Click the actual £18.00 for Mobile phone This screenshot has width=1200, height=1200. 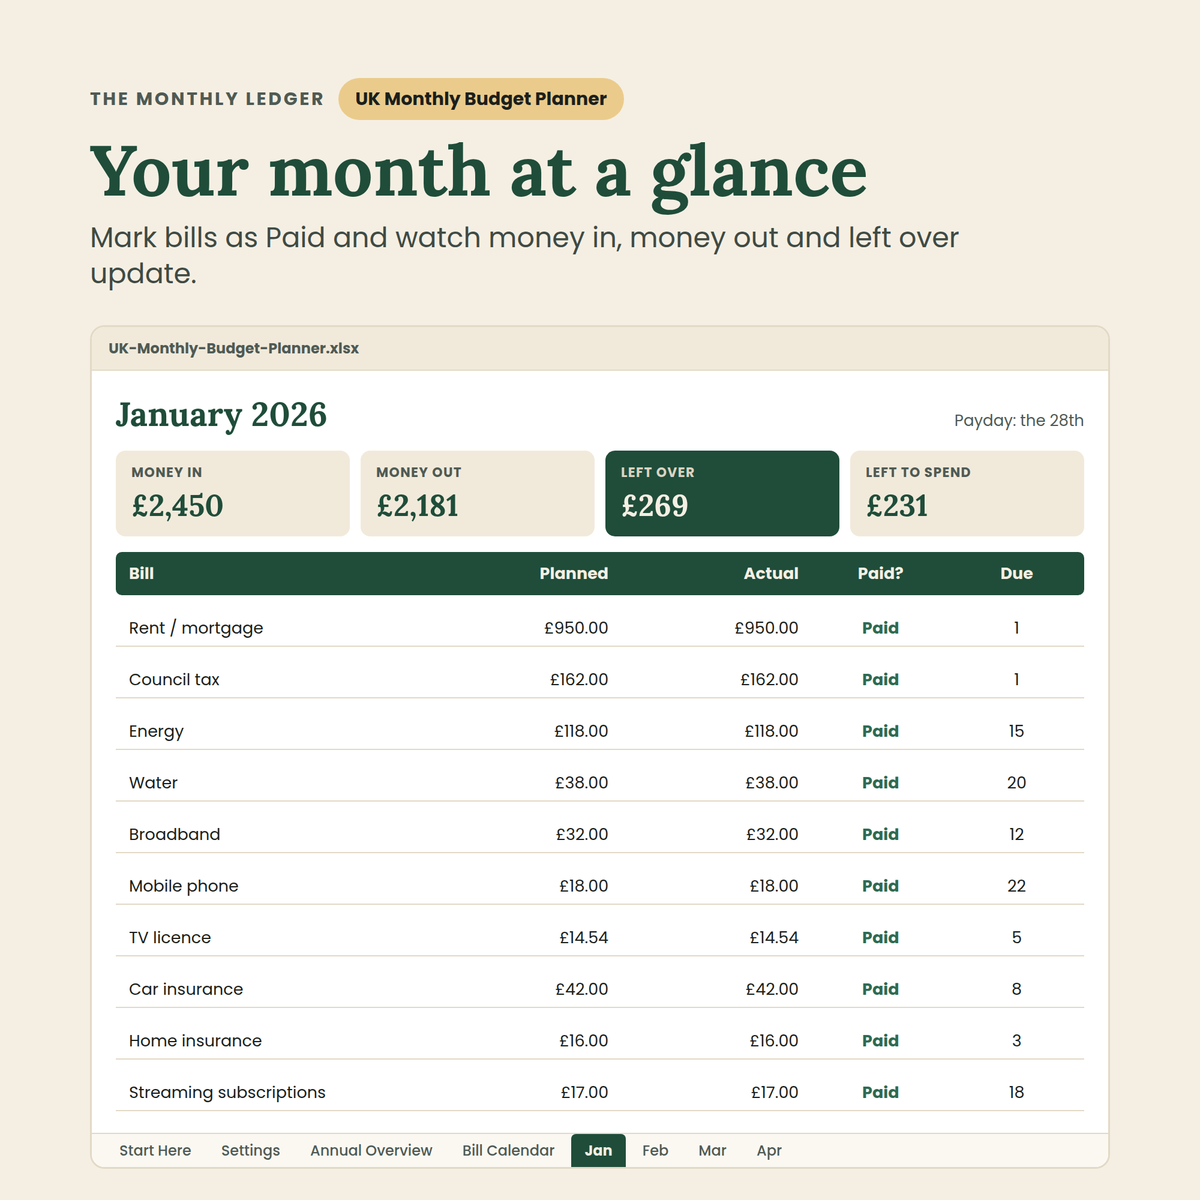[774, 886]
